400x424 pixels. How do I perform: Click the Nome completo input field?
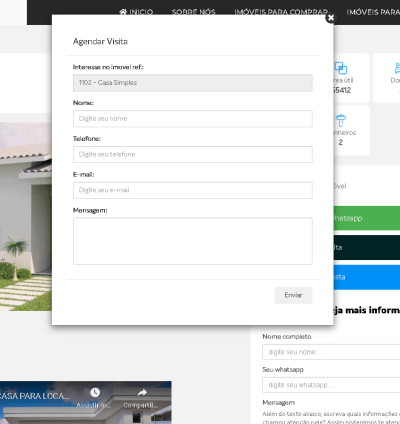click(331, 352)
